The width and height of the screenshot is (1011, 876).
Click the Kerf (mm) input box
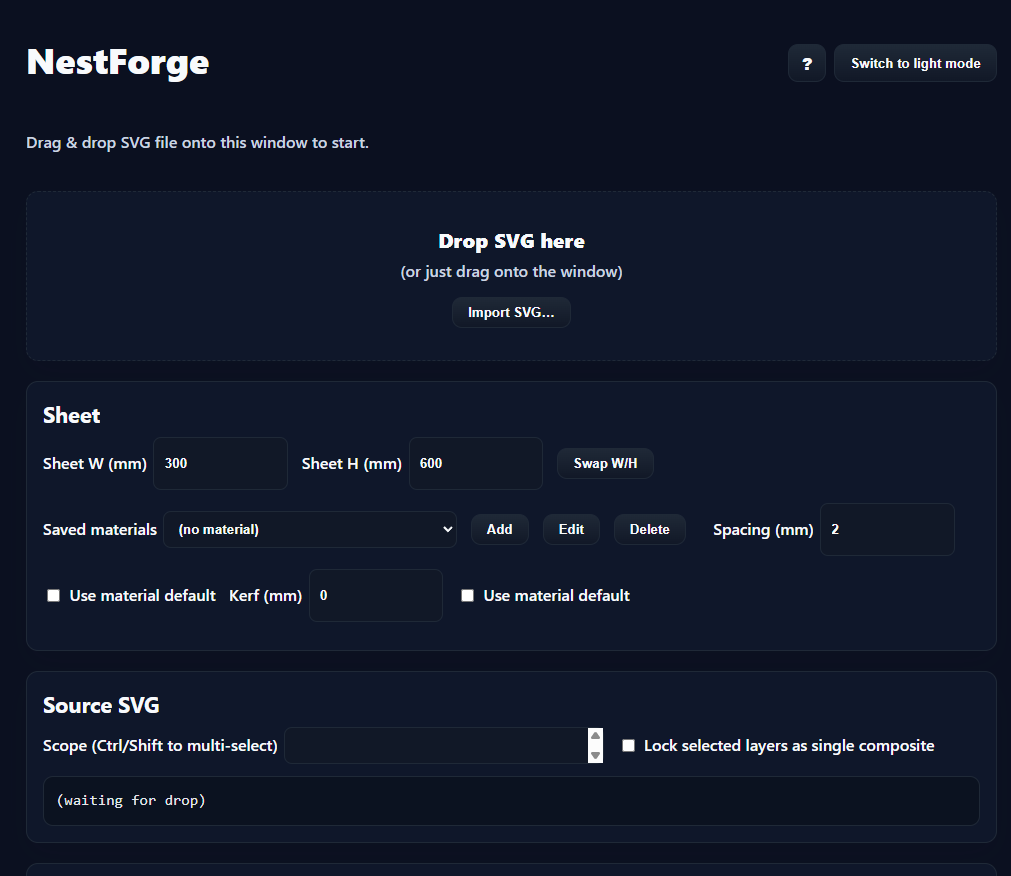point(376,596)
